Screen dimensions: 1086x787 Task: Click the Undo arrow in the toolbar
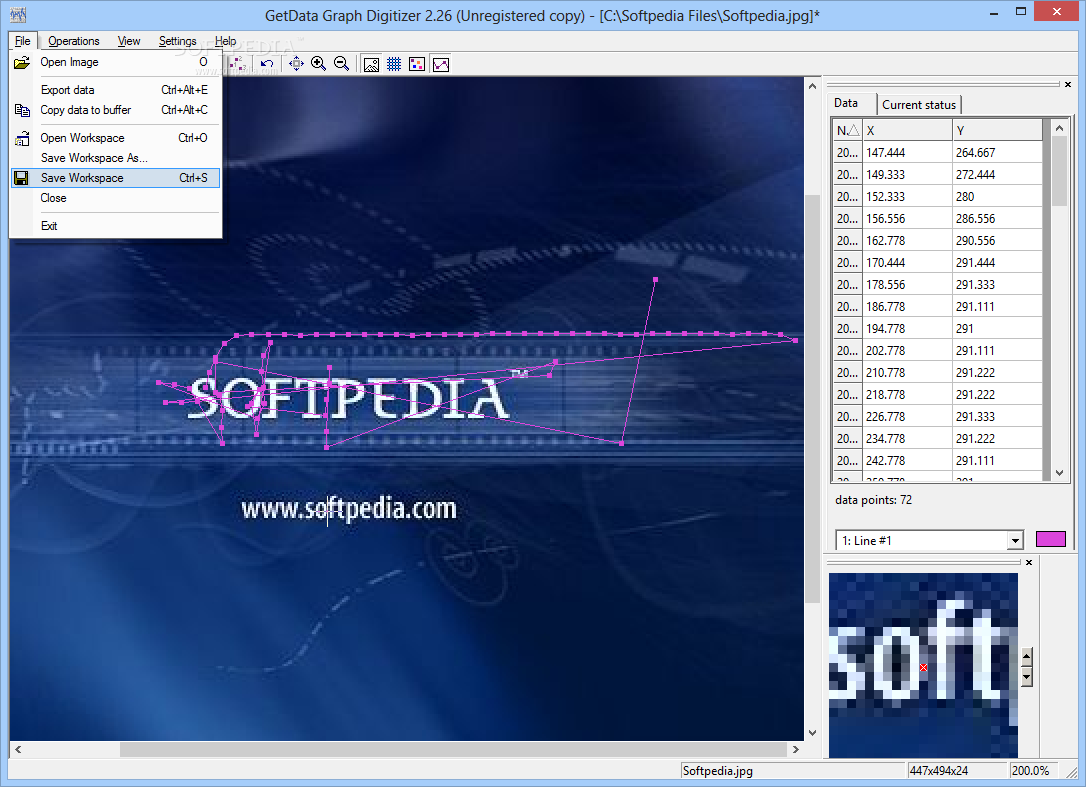click(x=267, y=64)
